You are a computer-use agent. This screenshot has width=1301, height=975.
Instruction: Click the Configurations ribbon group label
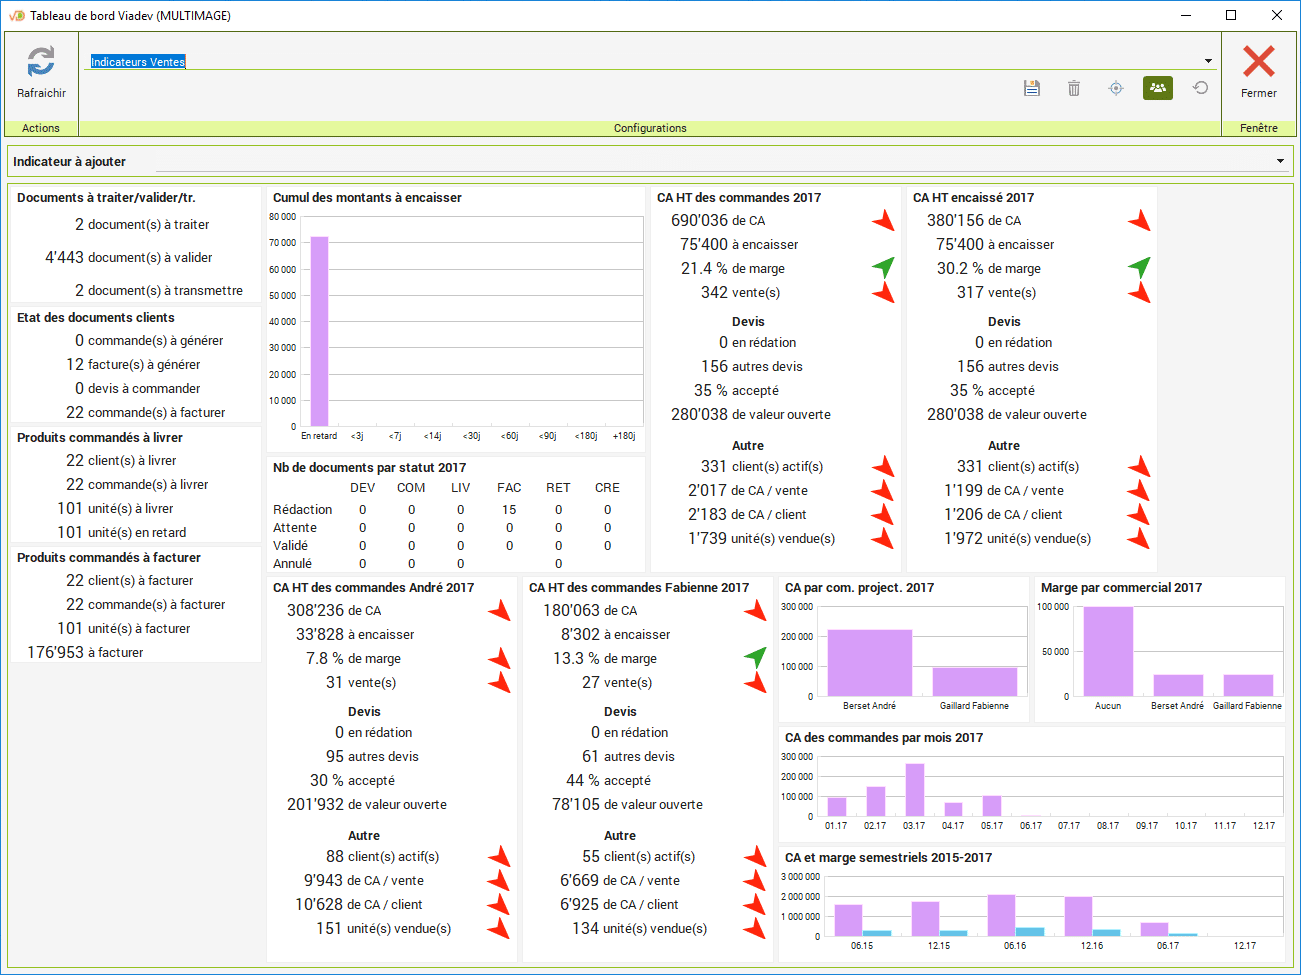(x=650, y=128)
